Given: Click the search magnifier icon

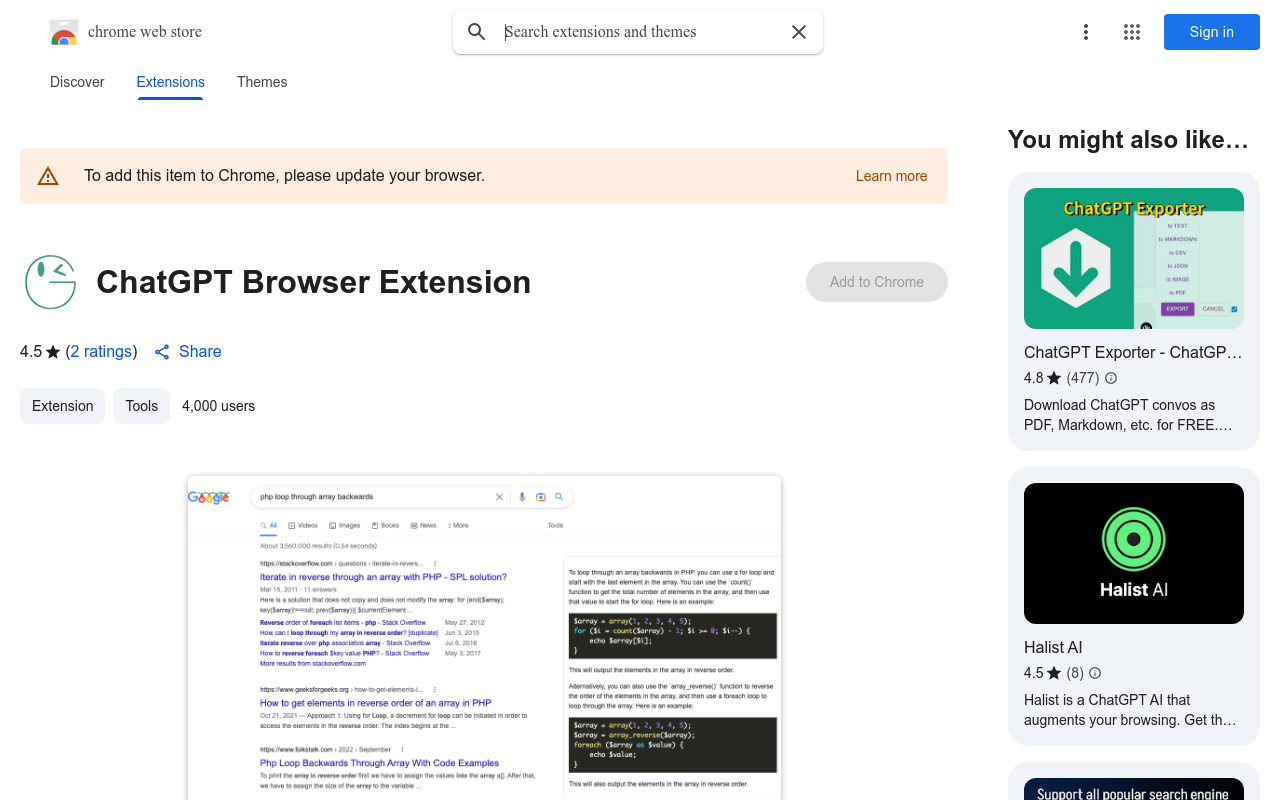Looking at the screenshot, I should point(477,32).
